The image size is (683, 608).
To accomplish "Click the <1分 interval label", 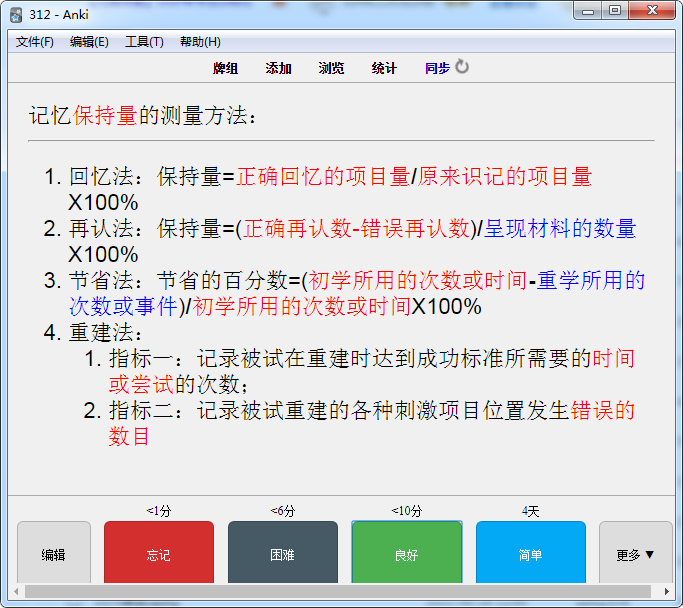I will 159,511.
